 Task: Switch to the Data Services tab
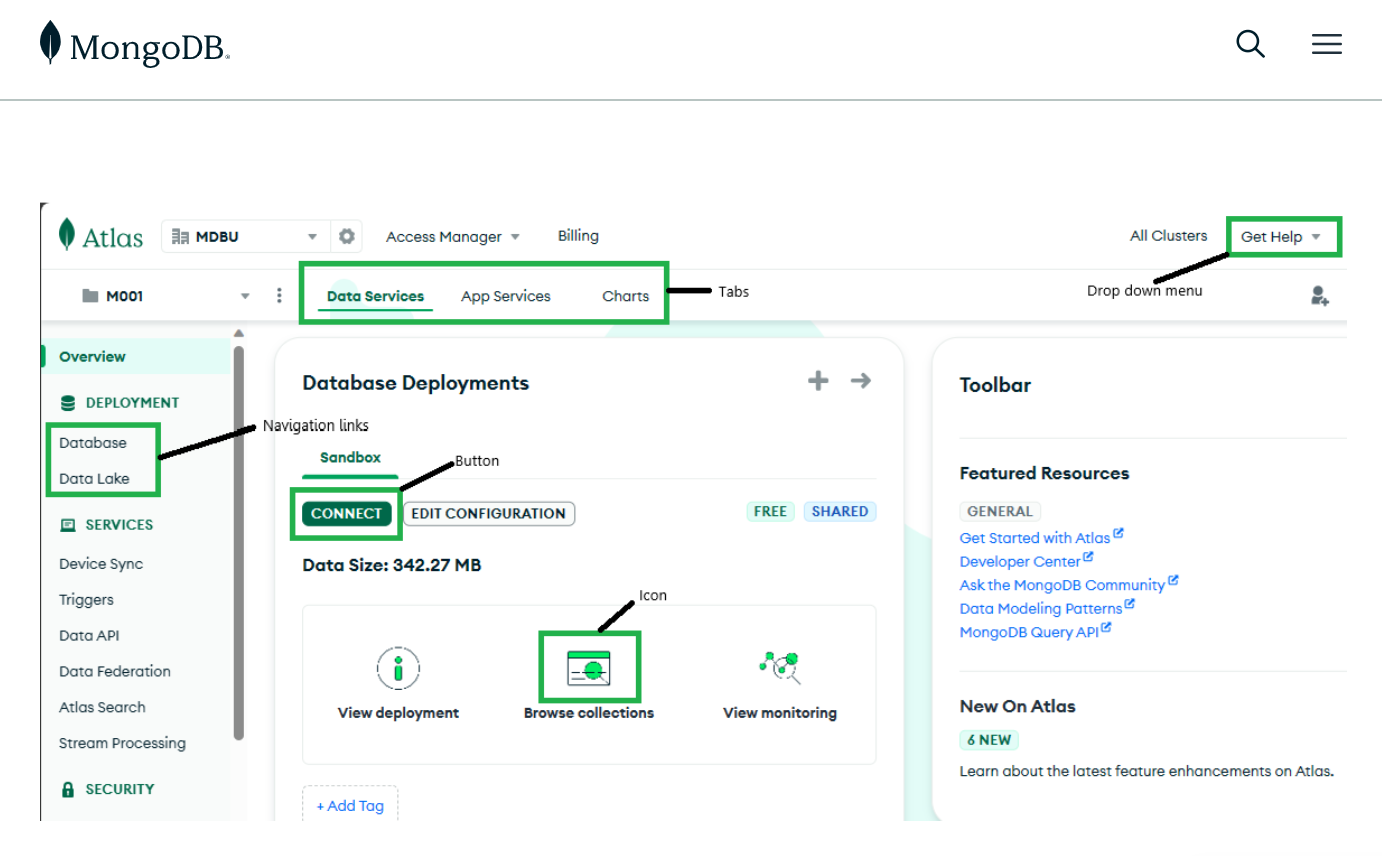coord(375,296)
